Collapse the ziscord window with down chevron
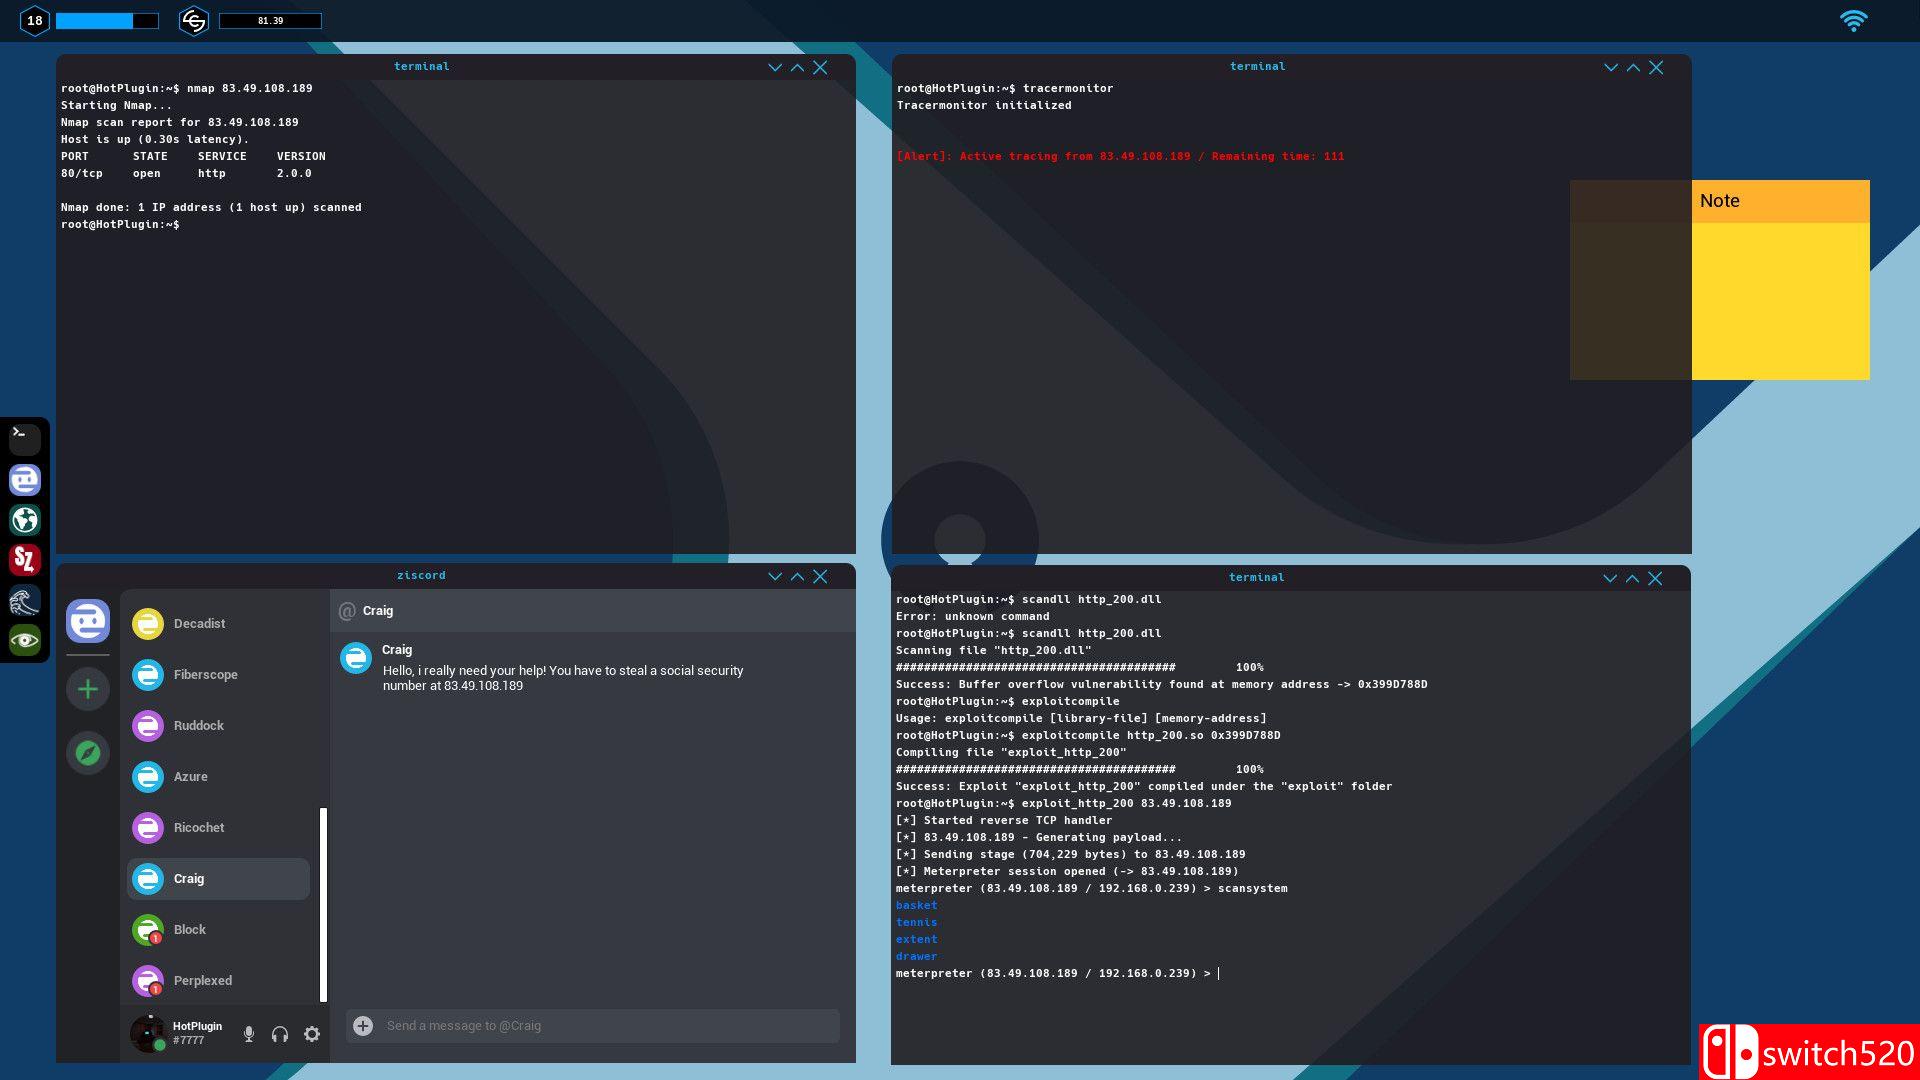 pos(774,576)
